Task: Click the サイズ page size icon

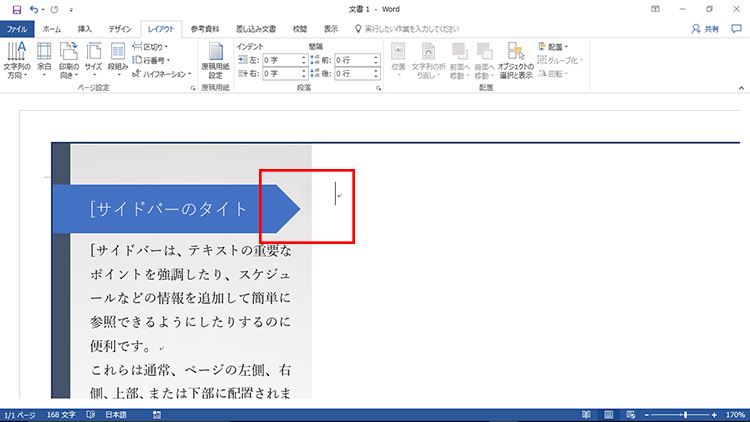Action: (x=93, y=60)
